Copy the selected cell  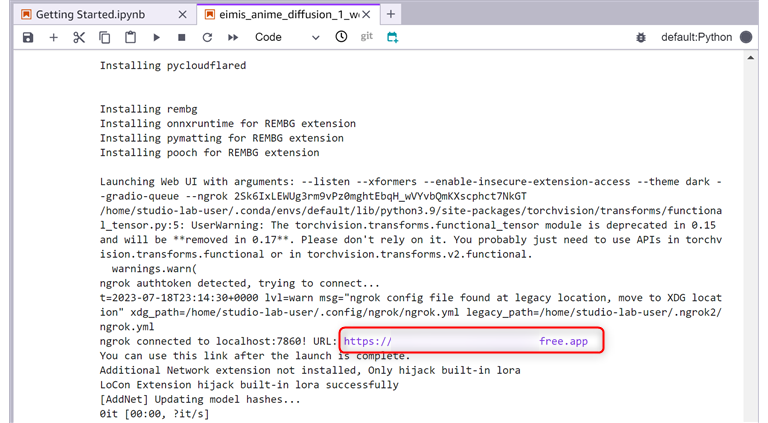pyautogui.click(x=105, y=37)
